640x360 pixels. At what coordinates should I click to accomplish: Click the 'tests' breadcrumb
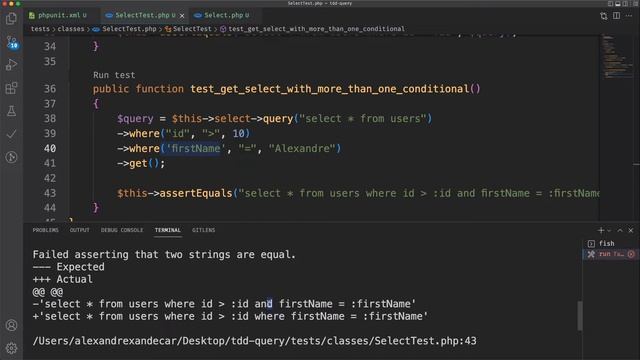(x=40, y=29)
